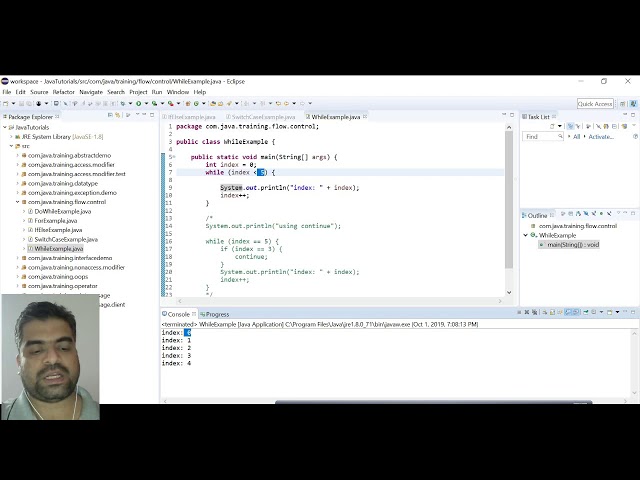The height and width of the screenshot is (480, 640).
Task: Toggle Link with Editor in Package Explorer
Action: point(118,116)
